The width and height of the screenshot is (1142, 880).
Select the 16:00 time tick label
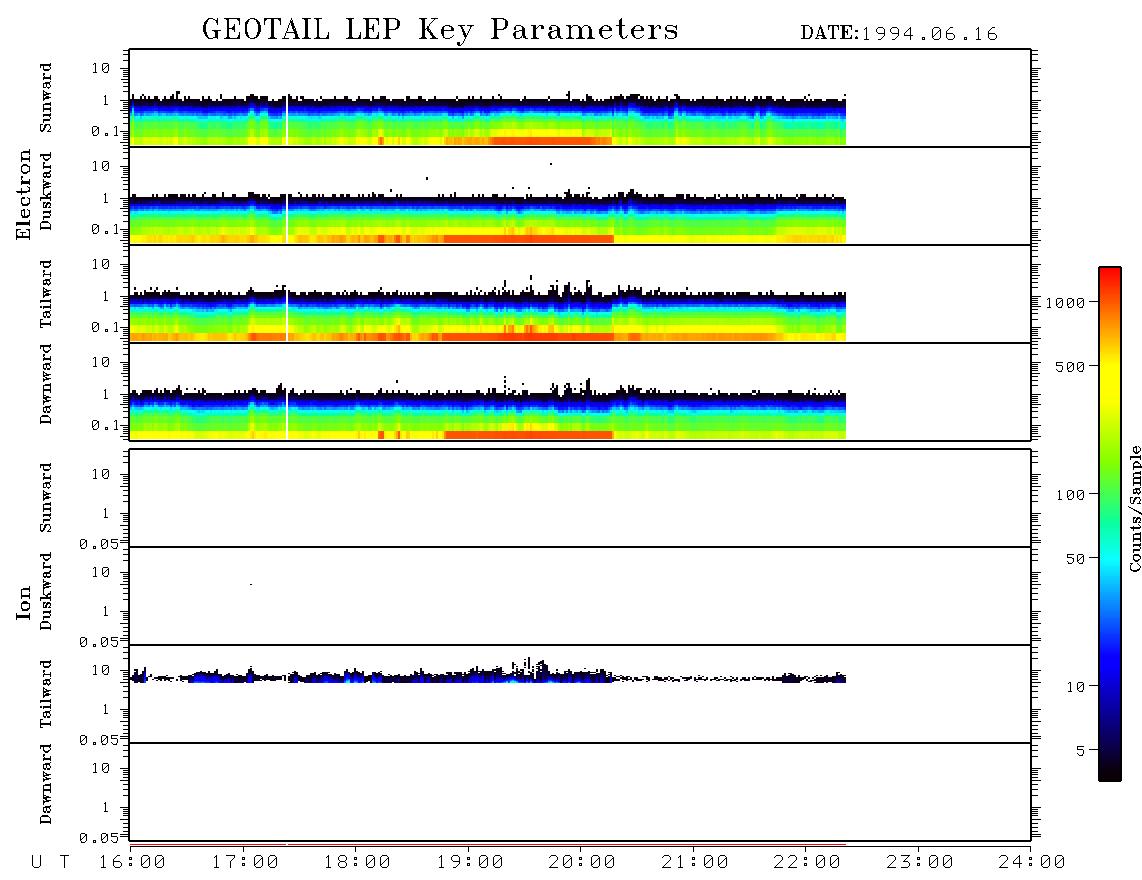132,863
